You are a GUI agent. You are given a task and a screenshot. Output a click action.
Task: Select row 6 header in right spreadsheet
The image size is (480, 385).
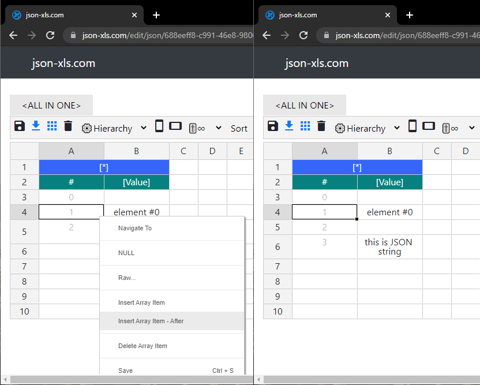tap(278, 247)
